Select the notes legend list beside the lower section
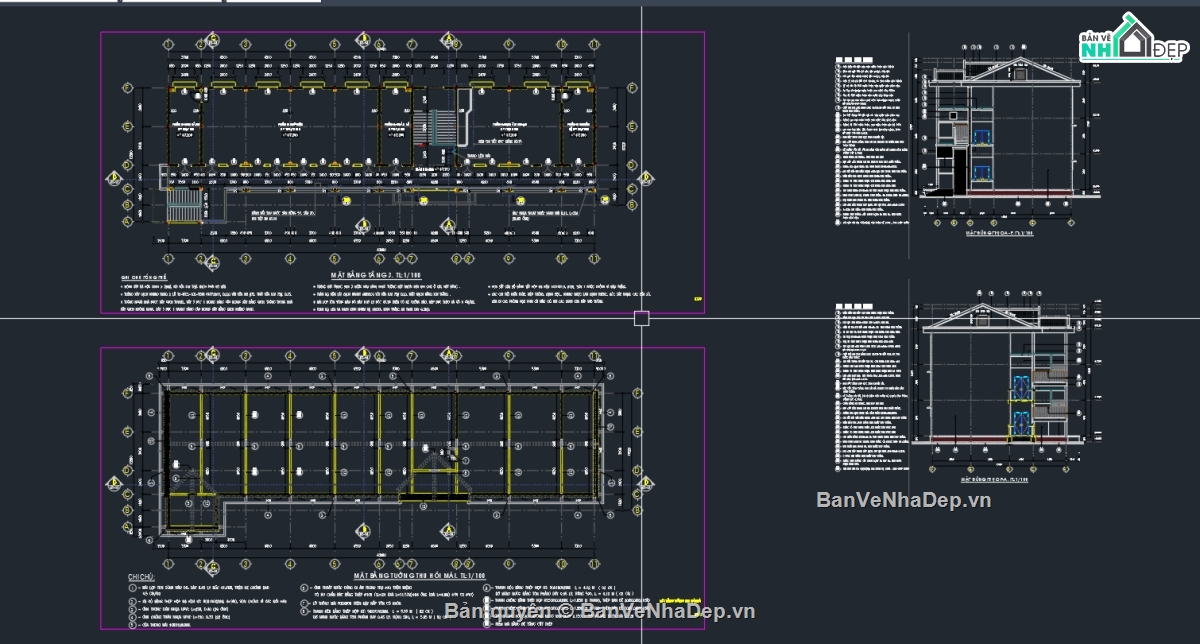1200x644 pixels. (x=870, y=390)
